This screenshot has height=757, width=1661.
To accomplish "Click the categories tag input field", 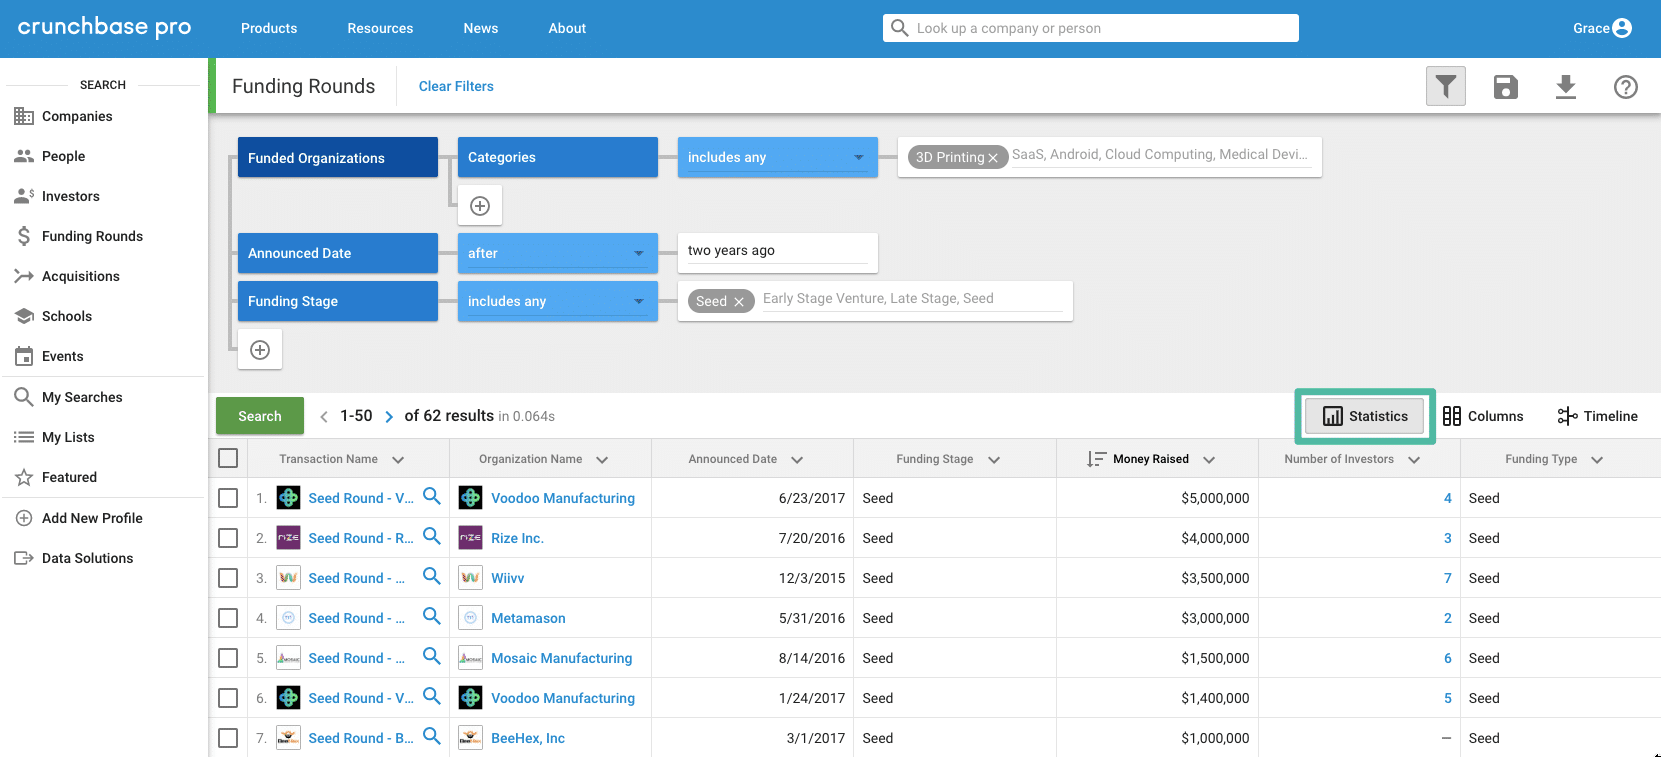I will 1160,155.
